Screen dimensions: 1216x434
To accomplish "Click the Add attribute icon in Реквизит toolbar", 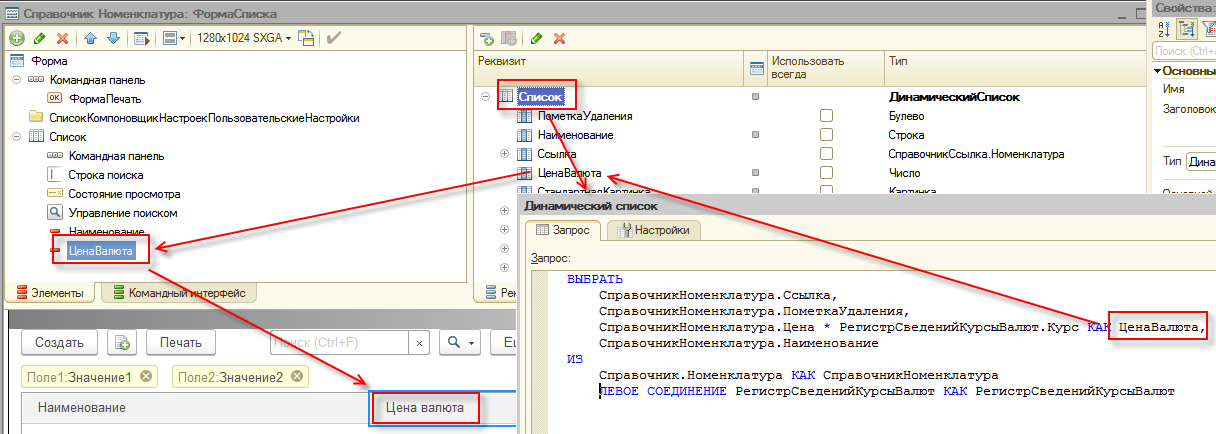I will (487, 38).
